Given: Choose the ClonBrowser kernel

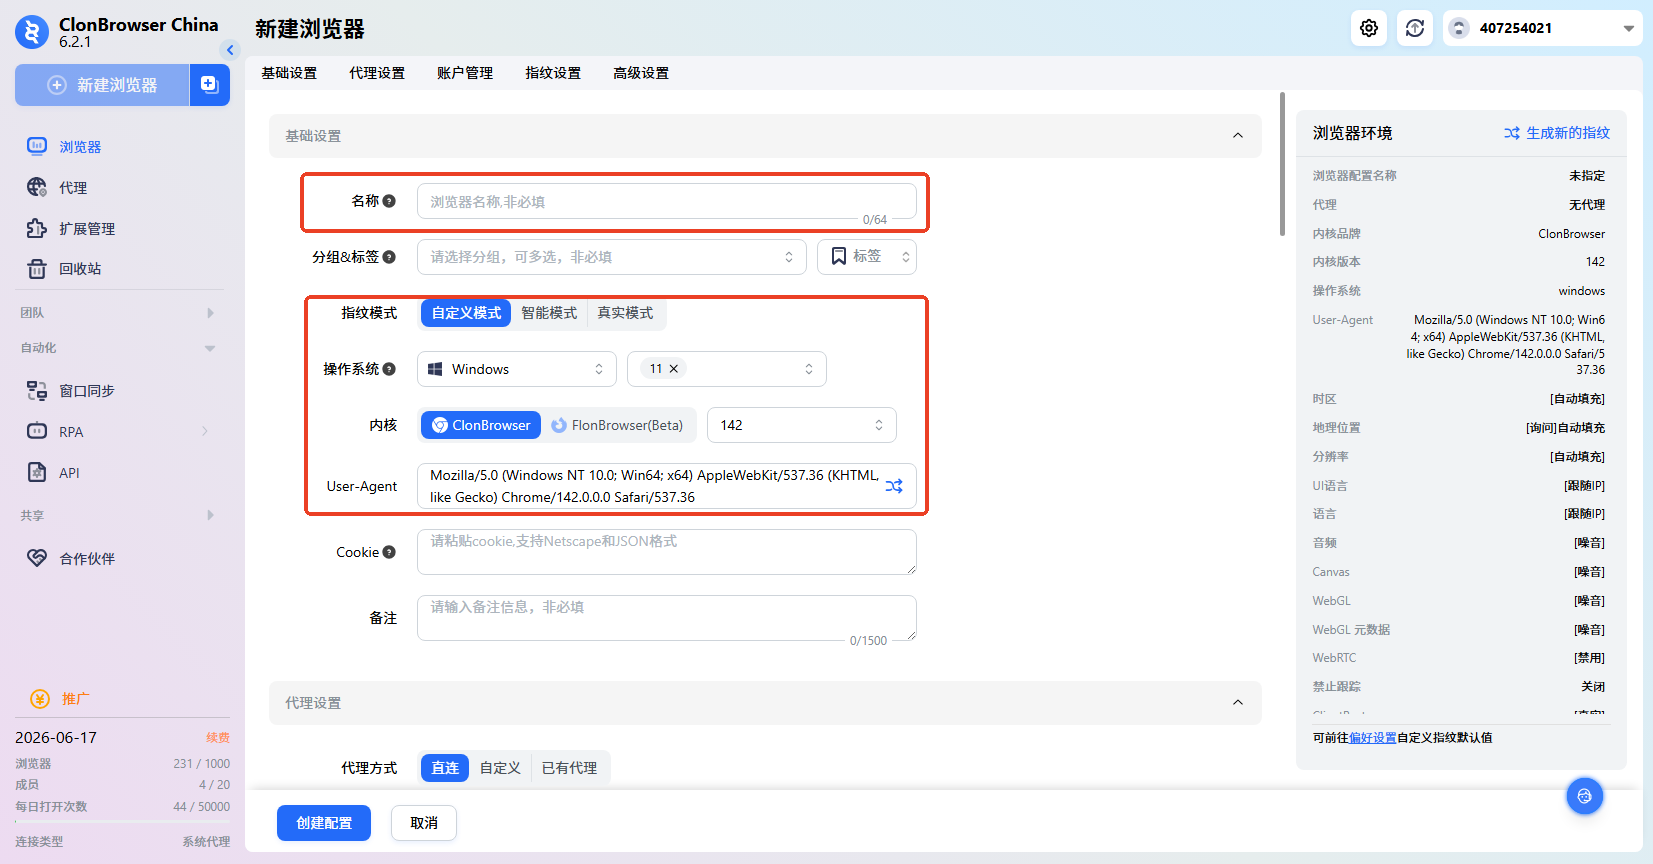Looking at the screenshot, I should point(481,425).
